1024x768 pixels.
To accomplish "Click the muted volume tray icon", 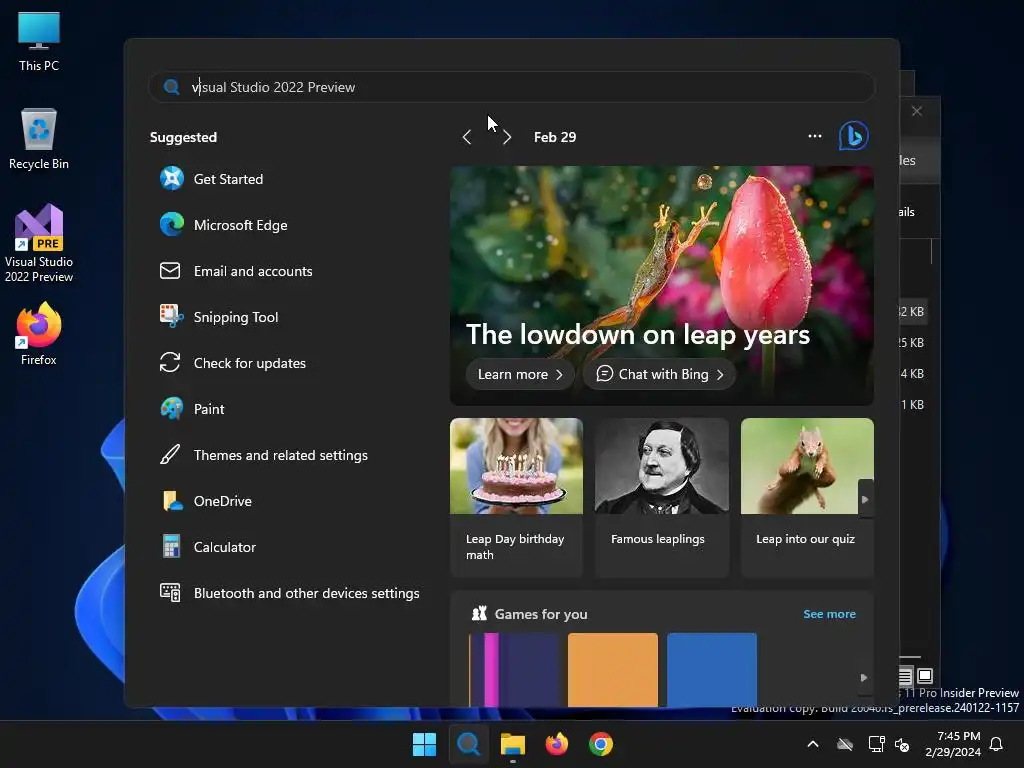I will pyautogui.click(x=903, y=744).
